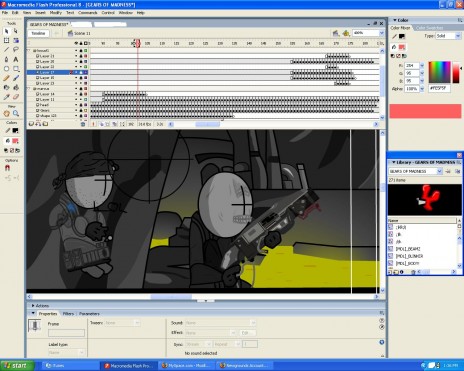Switch to the Filters tab

pyautogui.click(x=68, y=314)
